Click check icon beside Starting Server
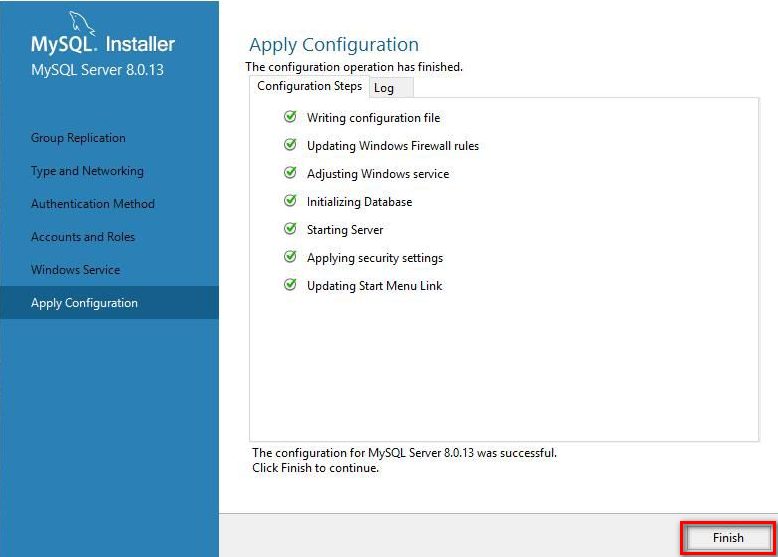The height and width of the screenshot is (557, 778). (290, 229)
